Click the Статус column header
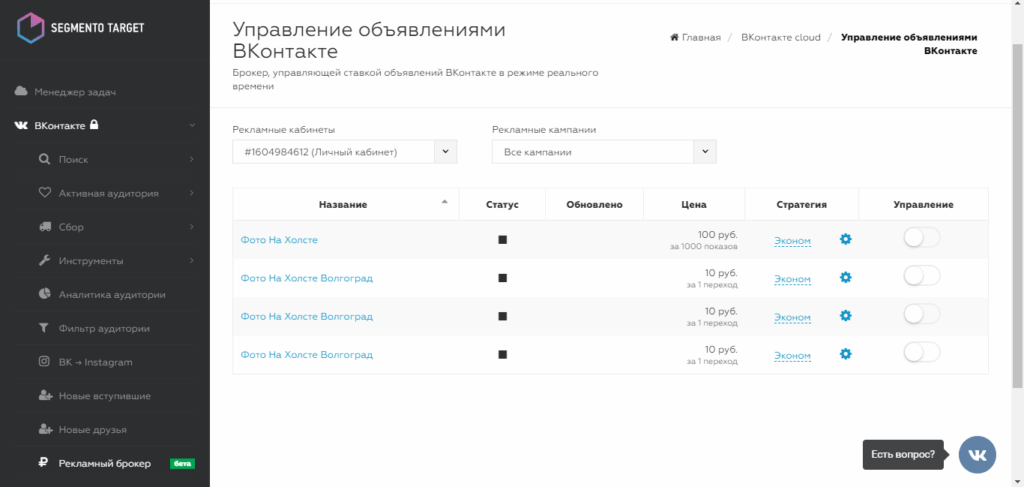This screenshot has height=487, width=1024. (502, 204)
